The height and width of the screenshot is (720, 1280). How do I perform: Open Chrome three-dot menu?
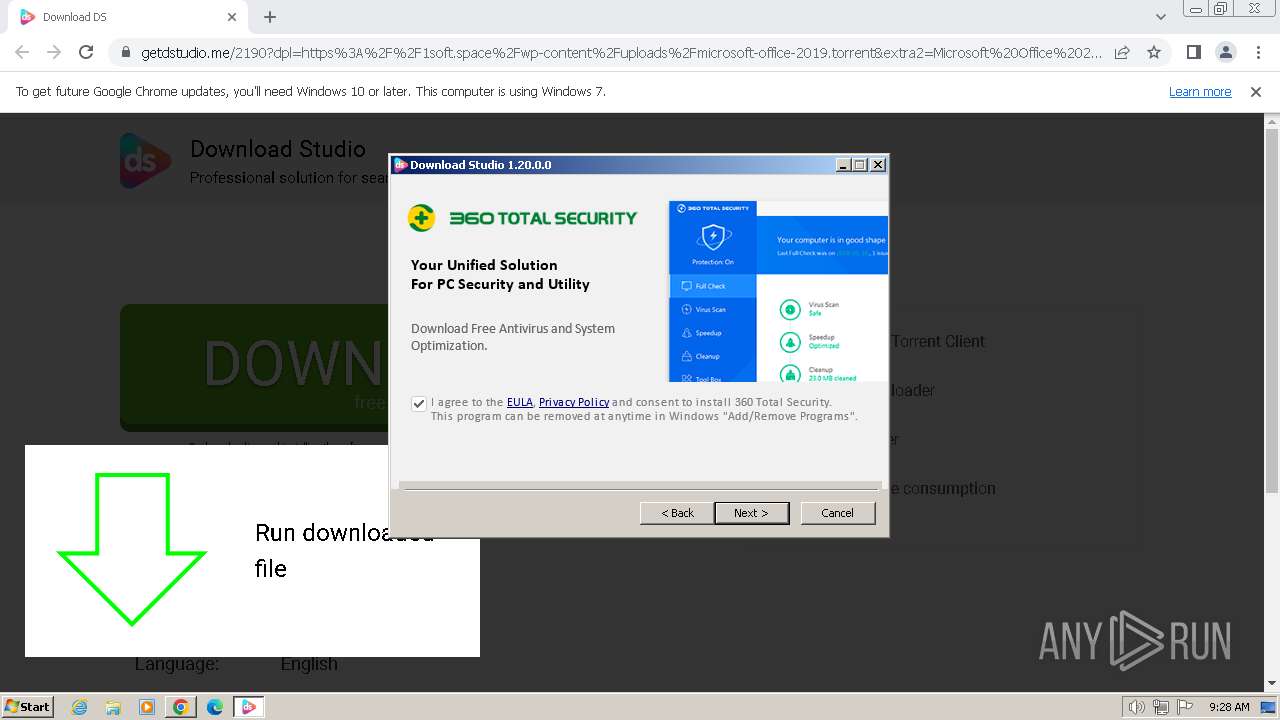click(1258, 52)
